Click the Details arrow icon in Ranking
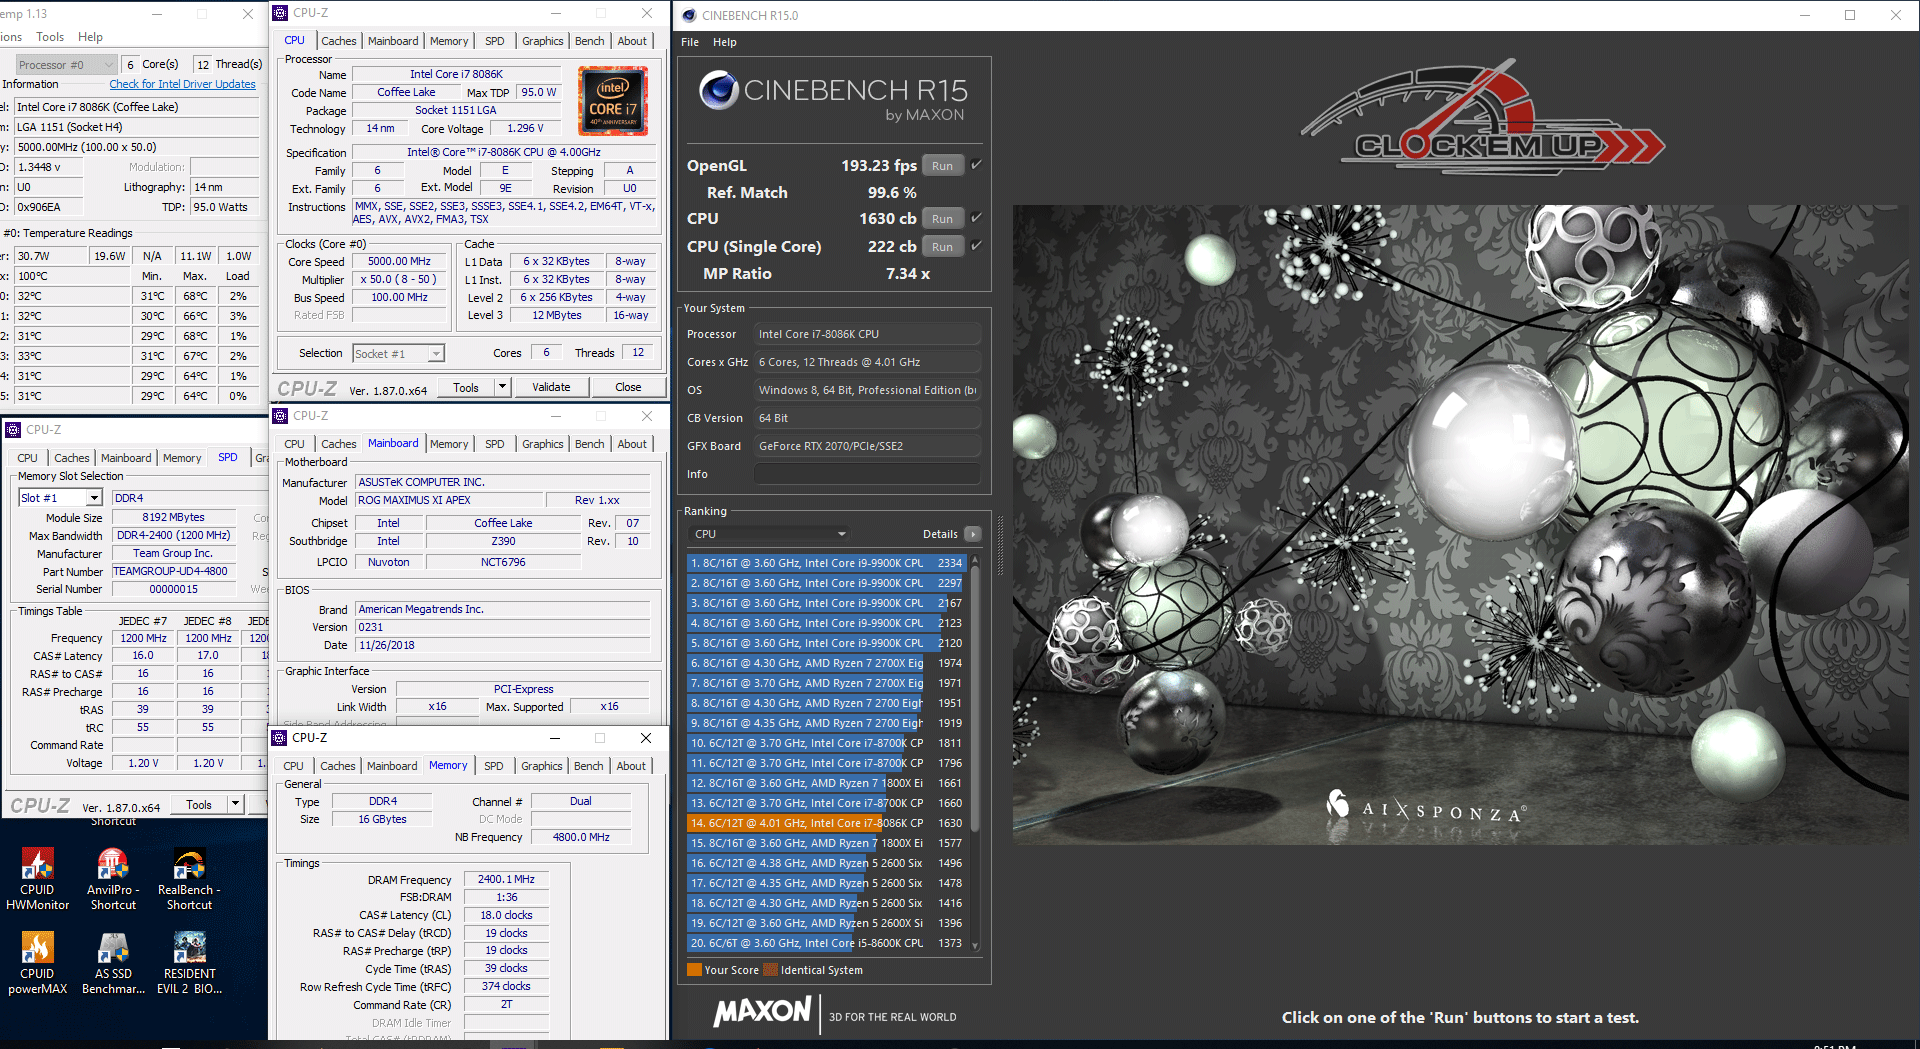The width and height of the screenshot is (1920, 1049). (x=972, y=534)
